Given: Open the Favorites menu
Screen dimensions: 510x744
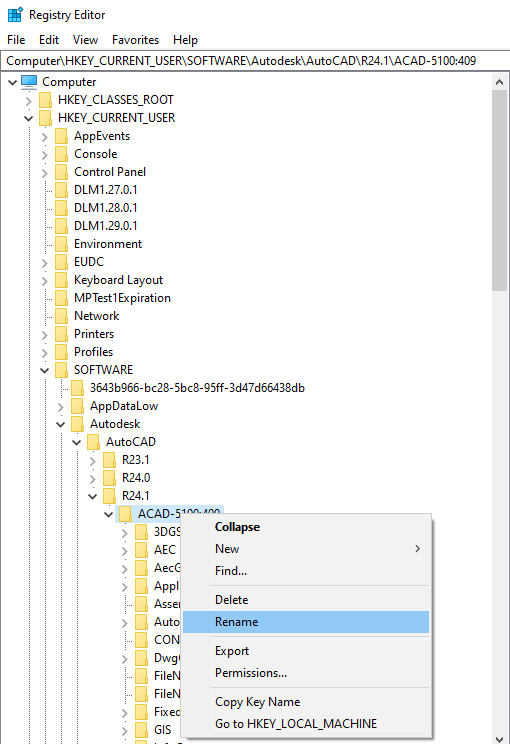Looking at the screenshot, I should click(x=135, y=40).
